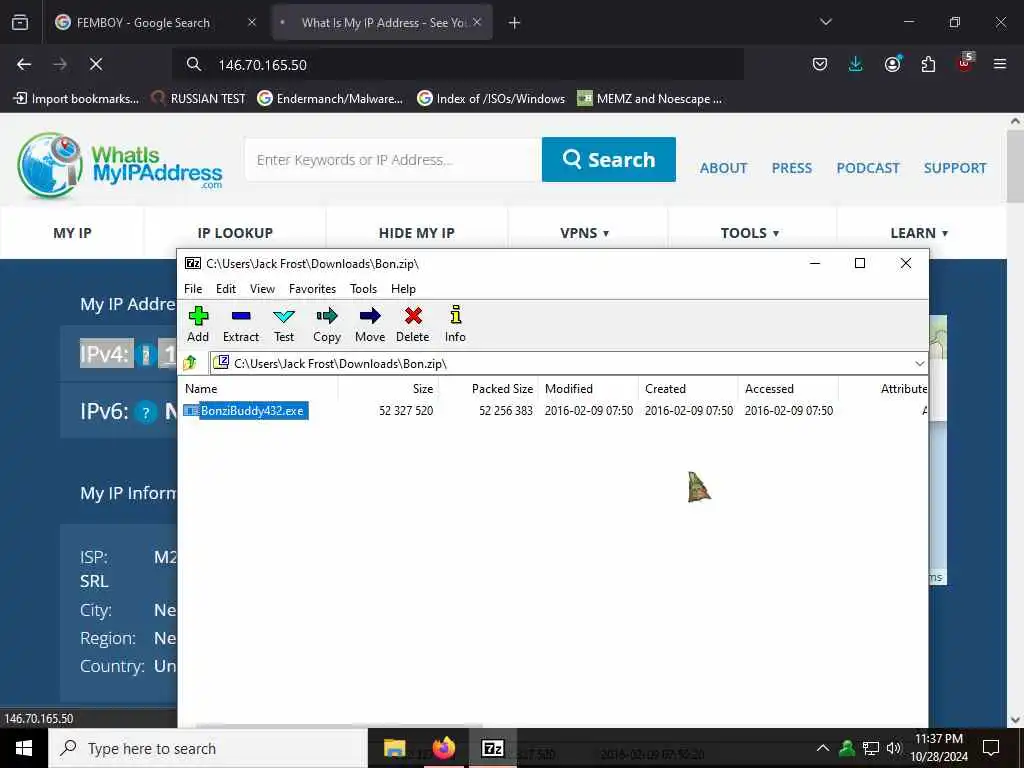This screenshot has height=768, width=1024.
Task: Open a new browser tab
Action: (514, 23)
